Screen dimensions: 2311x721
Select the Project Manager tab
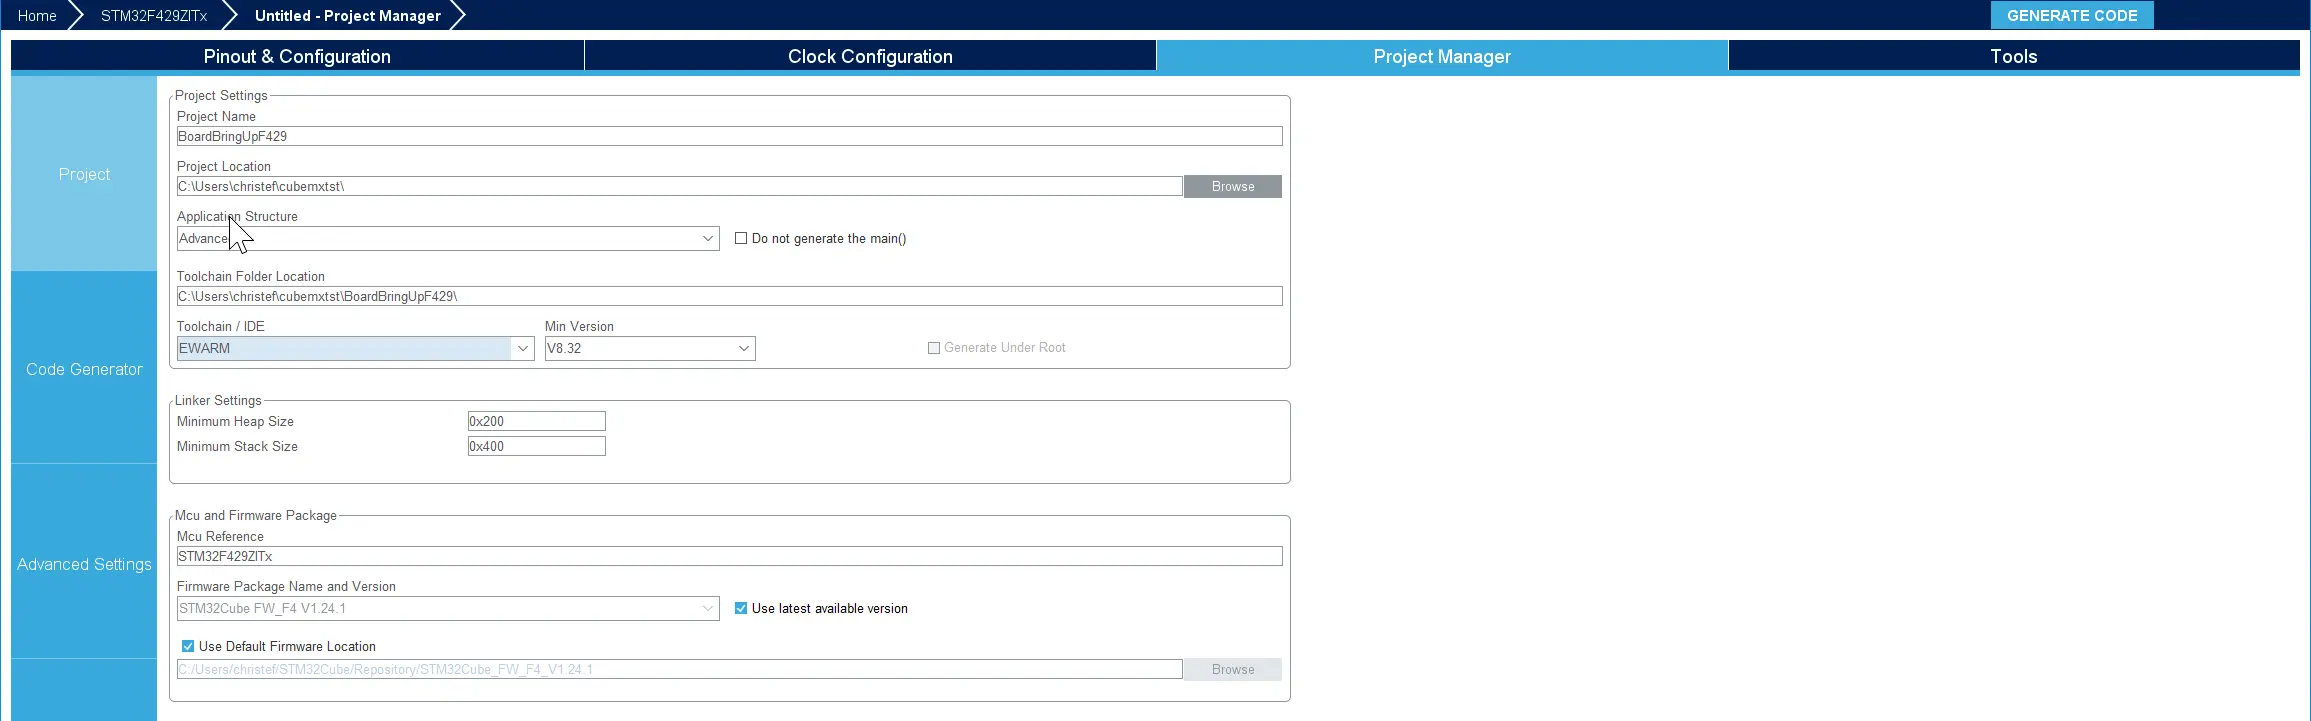tap(1441, 57)
